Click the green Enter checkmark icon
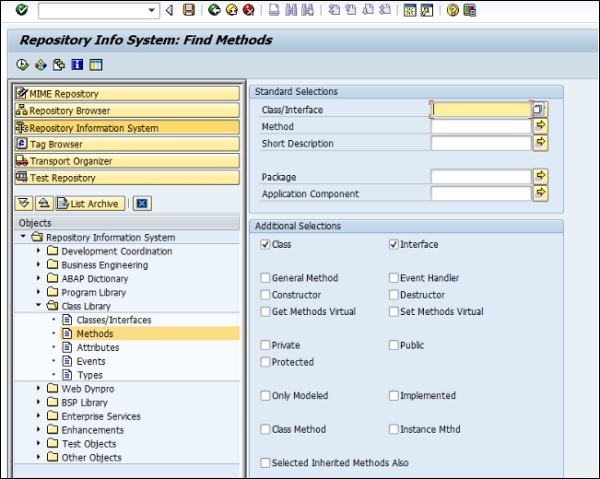This screenshot has width=600, height=479. tap(22, 10)
